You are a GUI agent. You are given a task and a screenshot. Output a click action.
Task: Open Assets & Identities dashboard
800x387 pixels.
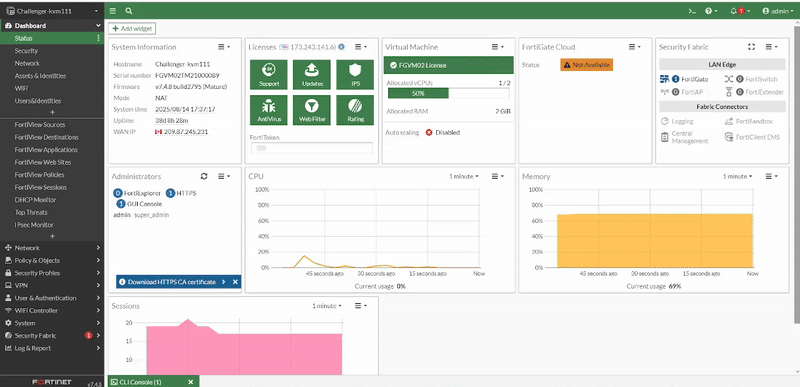[x=52, y=76]
